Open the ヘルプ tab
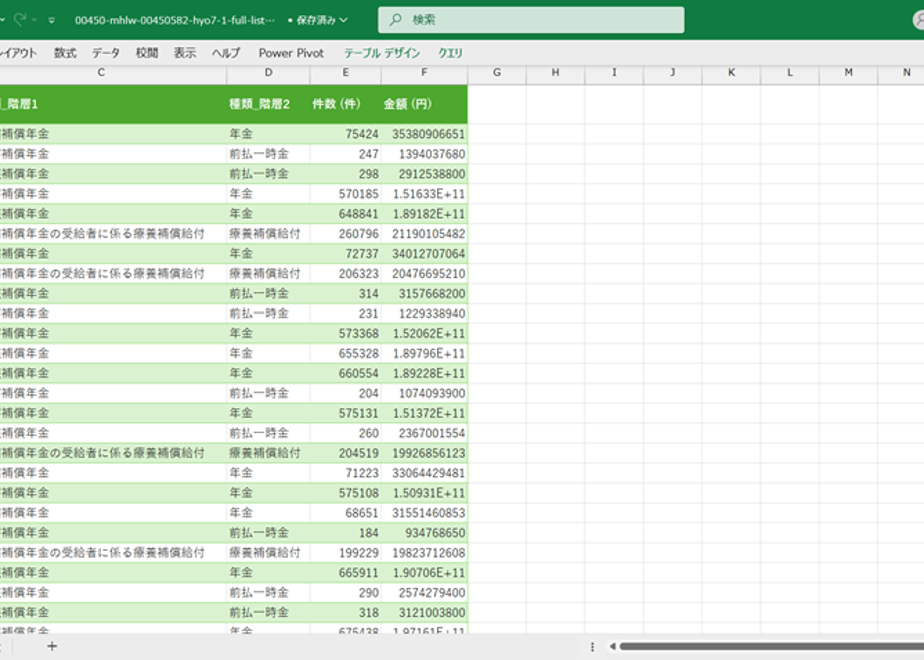Viewport: 924px width, 660px height. pos(226,53)
